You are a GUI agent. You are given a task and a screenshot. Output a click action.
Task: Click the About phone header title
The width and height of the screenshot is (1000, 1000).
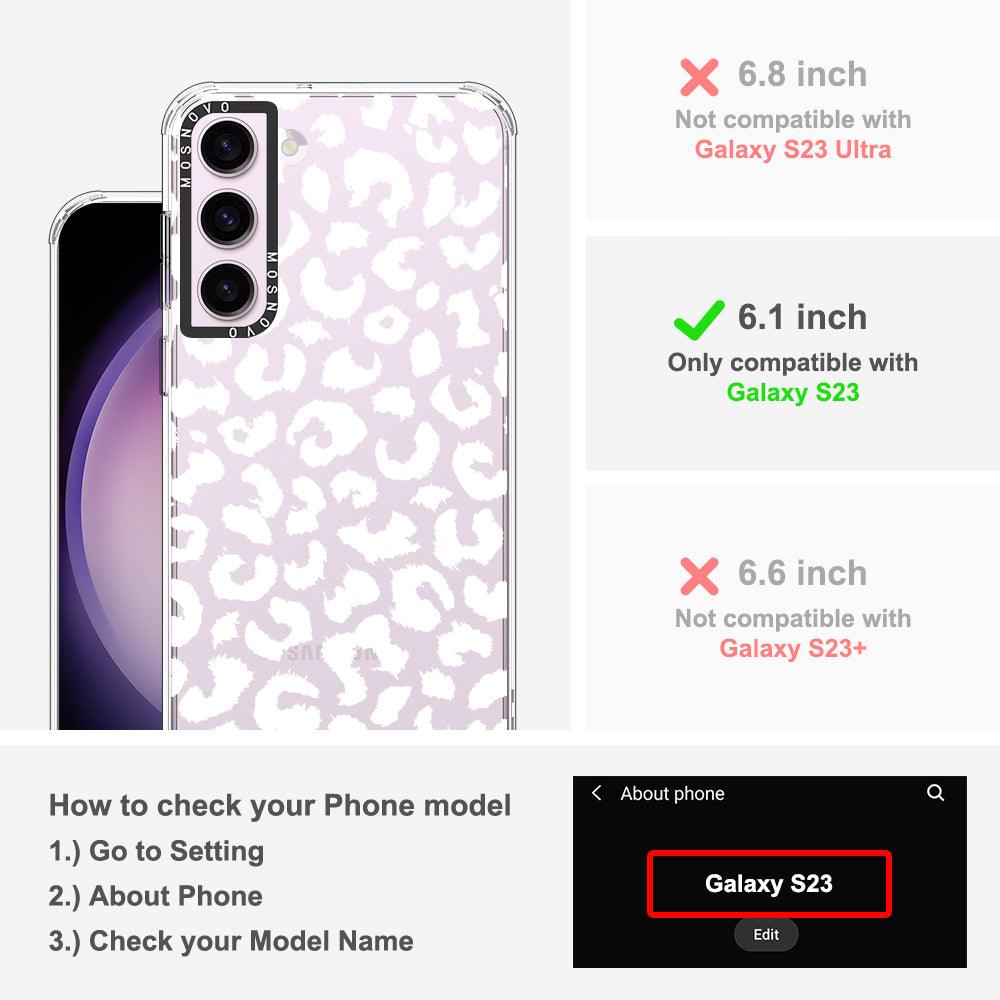[672, 793]
